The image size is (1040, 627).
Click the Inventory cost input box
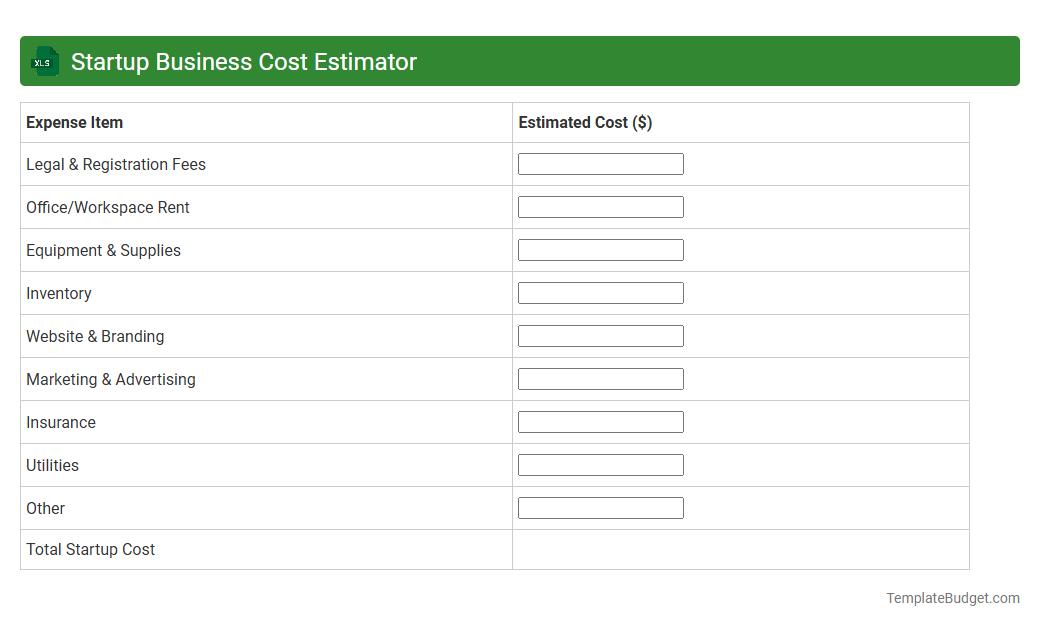coord(600,292)
